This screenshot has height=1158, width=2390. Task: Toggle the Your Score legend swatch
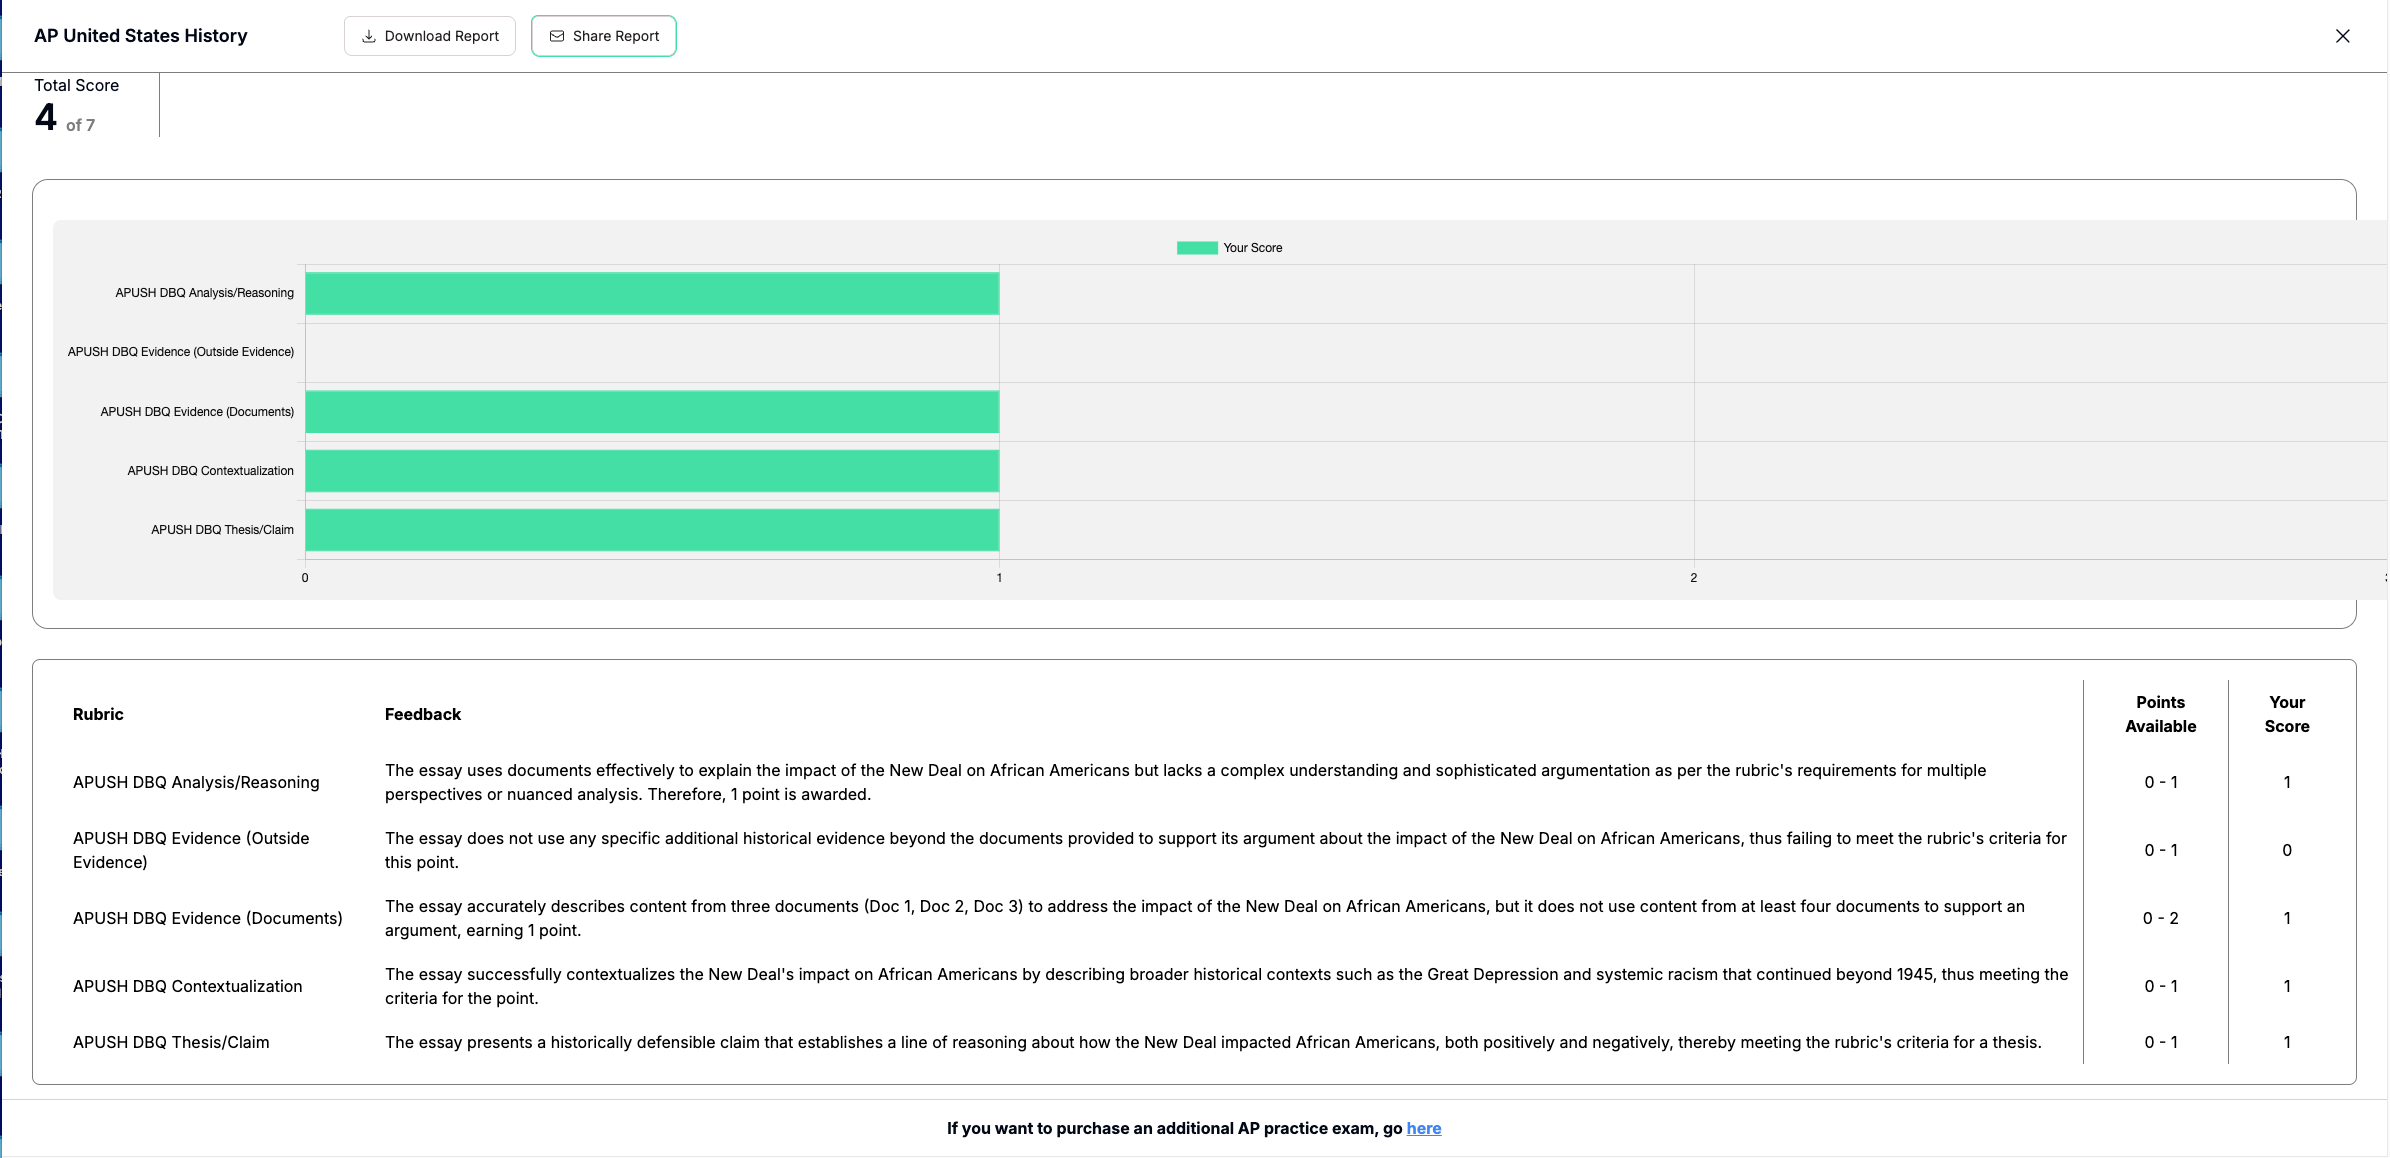[1196, 248]
